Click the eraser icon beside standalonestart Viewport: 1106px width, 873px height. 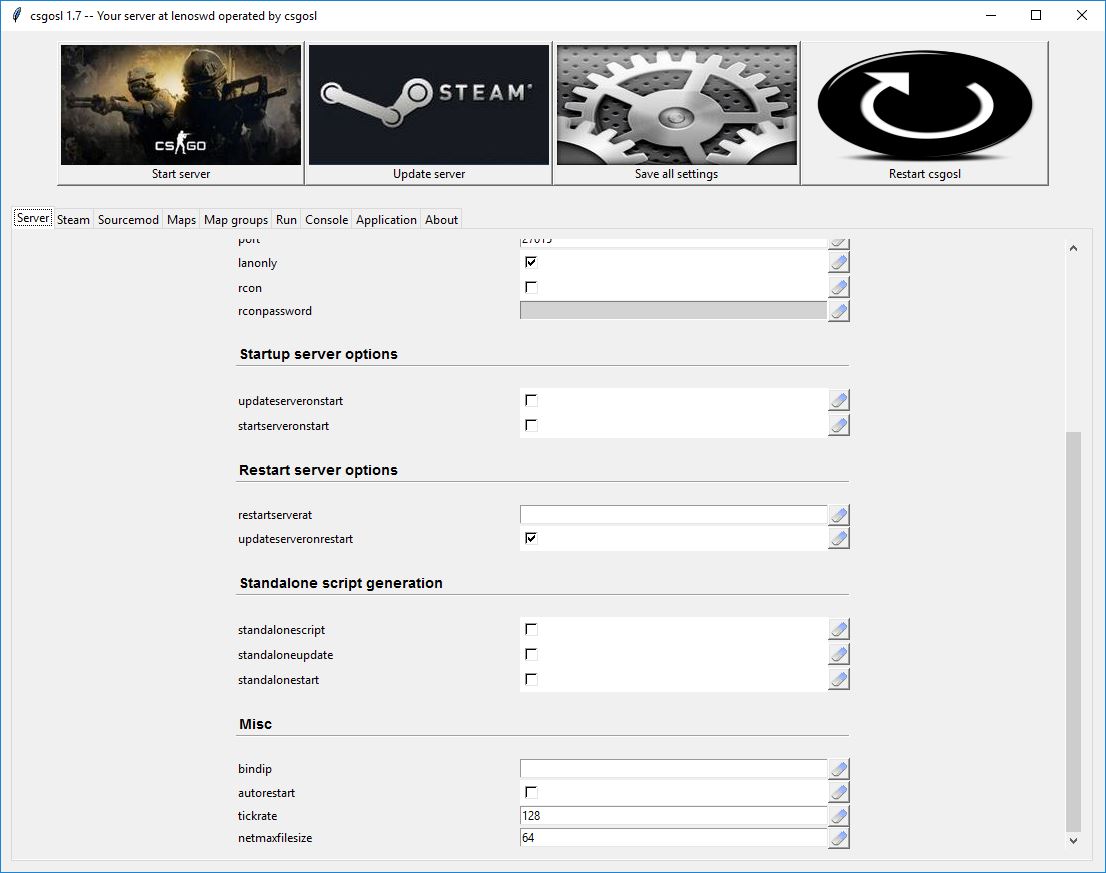(839, 679)
